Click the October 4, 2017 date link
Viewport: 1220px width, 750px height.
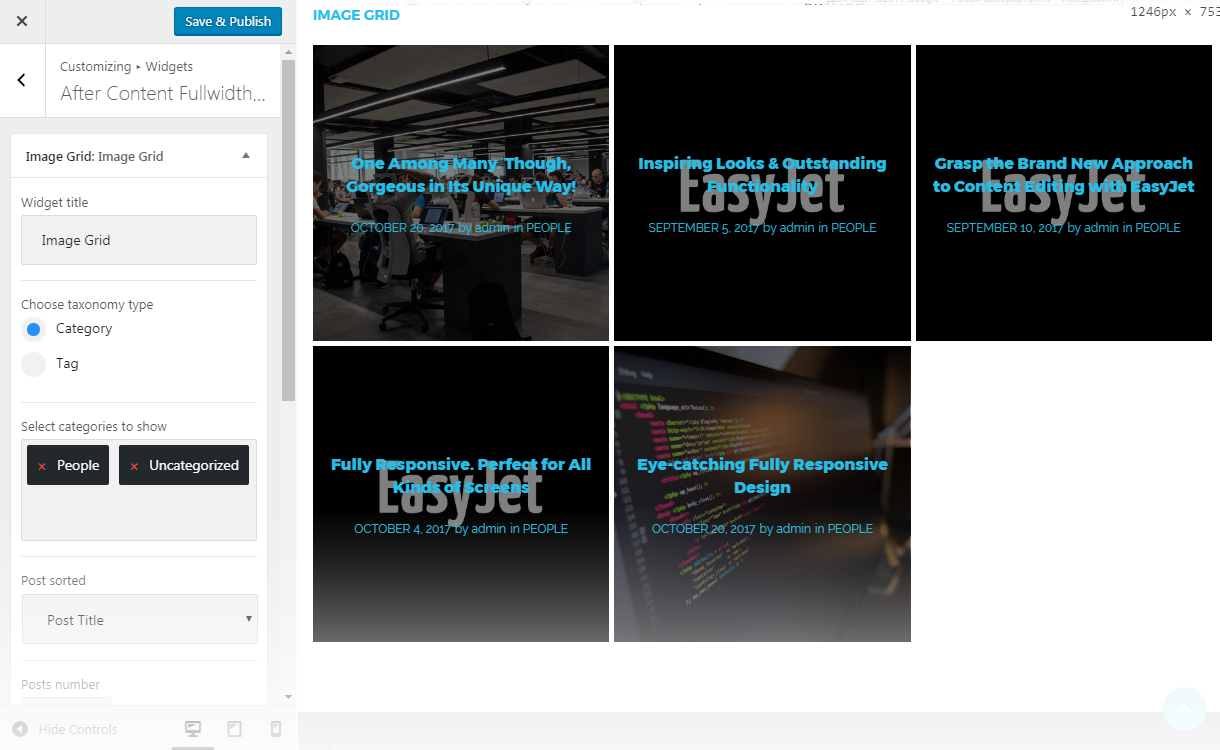point(403,529)
